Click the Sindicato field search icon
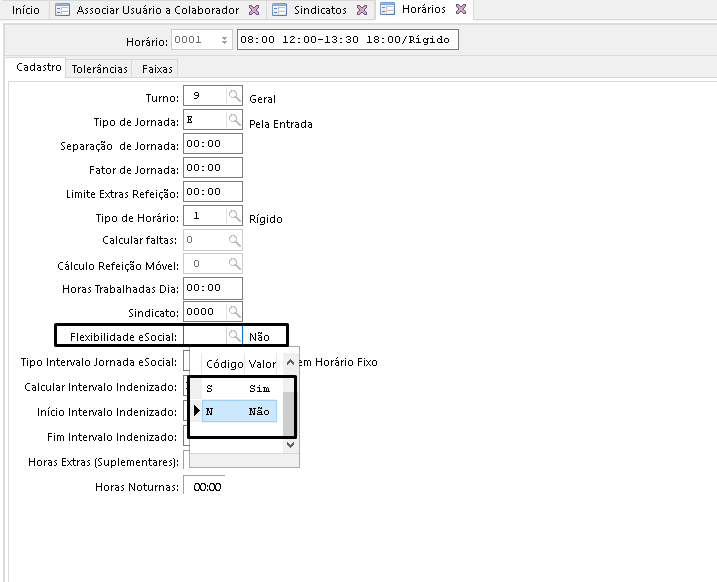 pyautogui.click(x=234, y=312)
